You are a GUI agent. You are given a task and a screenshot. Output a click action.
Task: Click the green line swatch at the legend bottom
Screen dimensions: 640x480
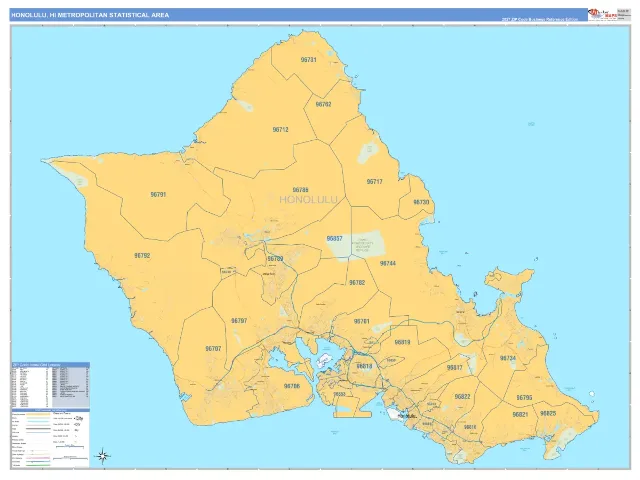pyautogui.click(x=38, y=465)
